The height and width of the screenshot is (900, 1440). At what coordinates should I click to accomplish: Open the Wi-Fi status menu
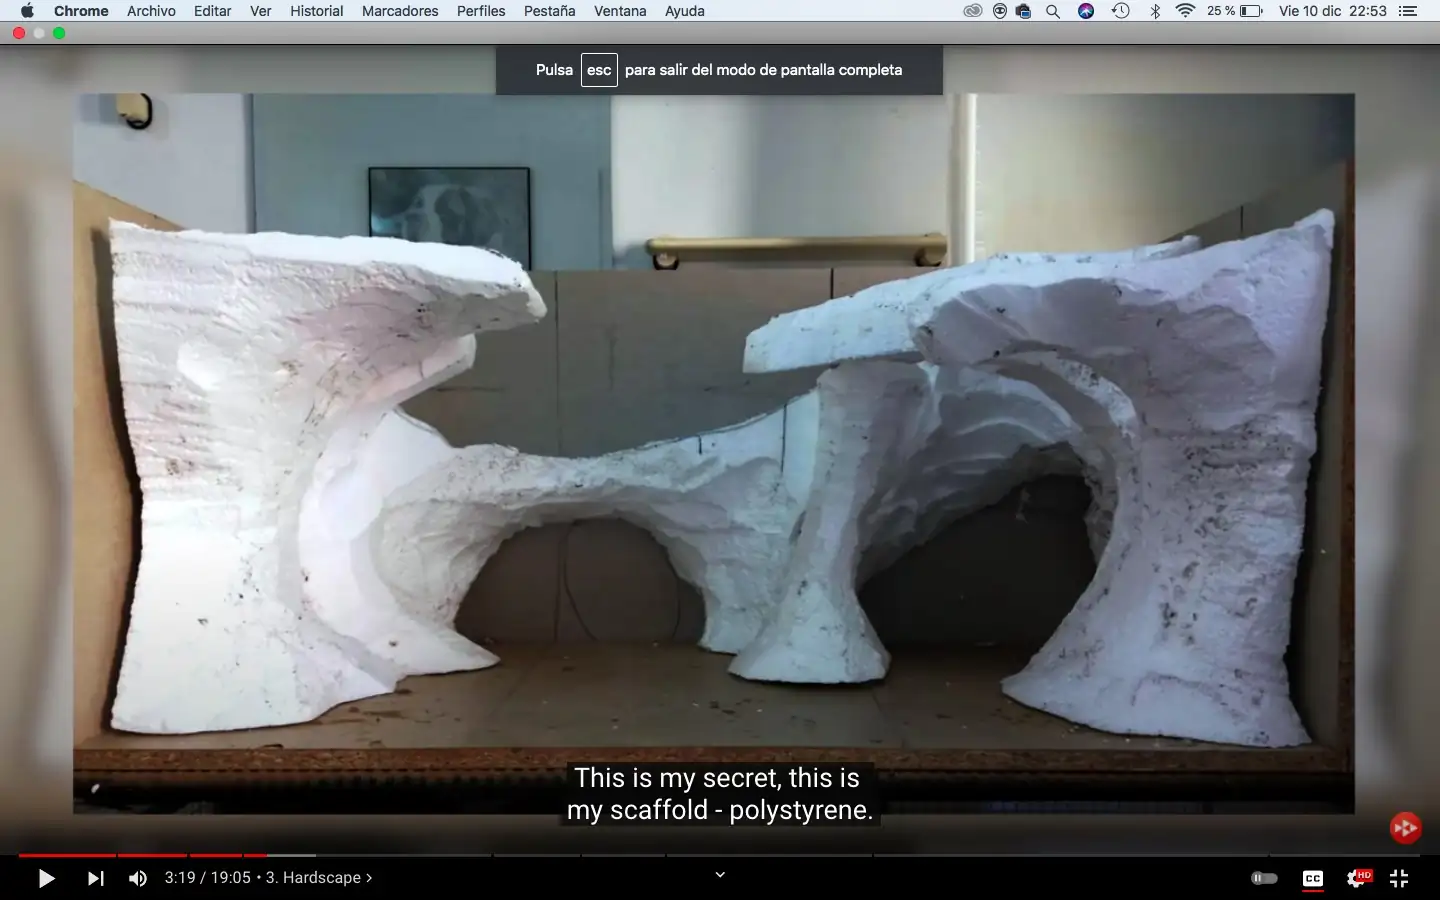point(1185,11)
